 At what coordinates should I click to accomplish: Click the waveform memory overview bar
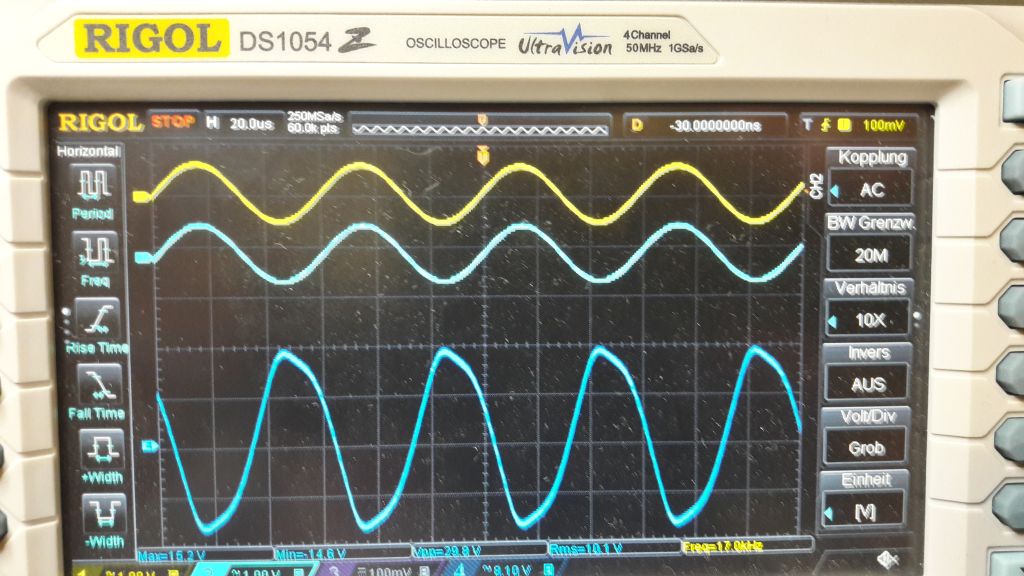click(481, 125)
